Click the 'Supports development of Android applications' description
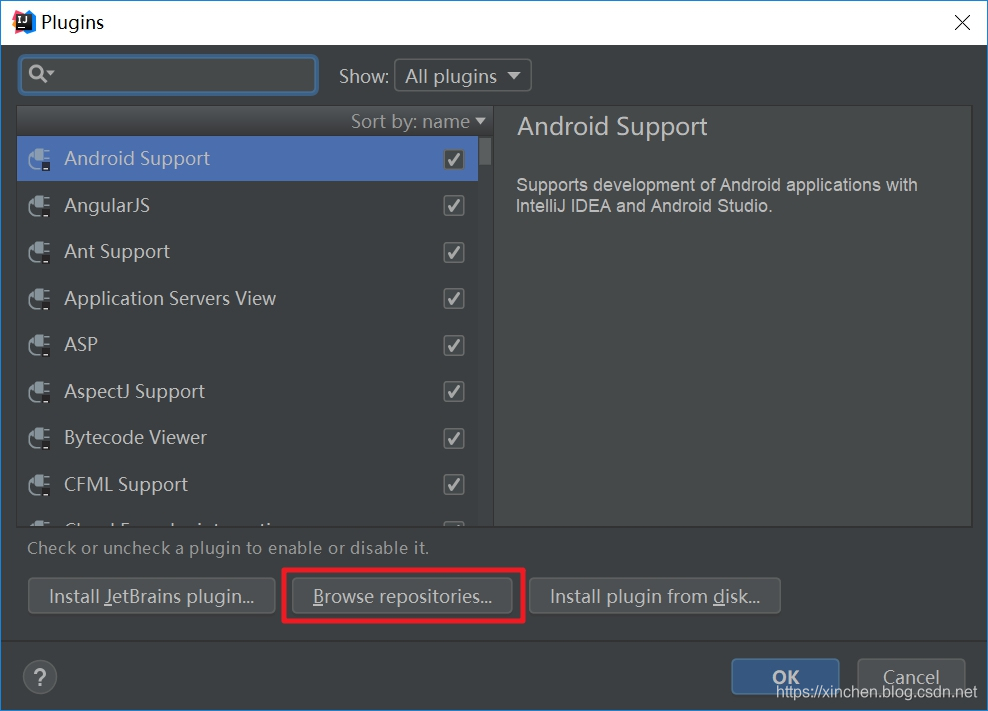 (x=716, y=195)
